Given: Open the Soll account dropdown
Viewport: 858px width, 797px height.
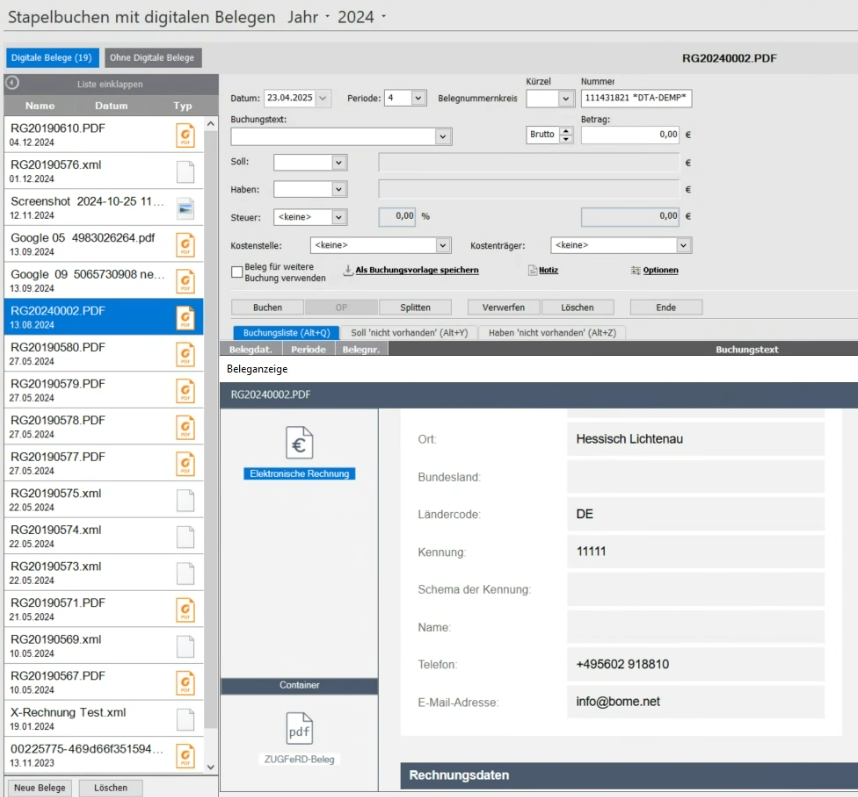Looking at the screenshot, I should tap(339, 162).
